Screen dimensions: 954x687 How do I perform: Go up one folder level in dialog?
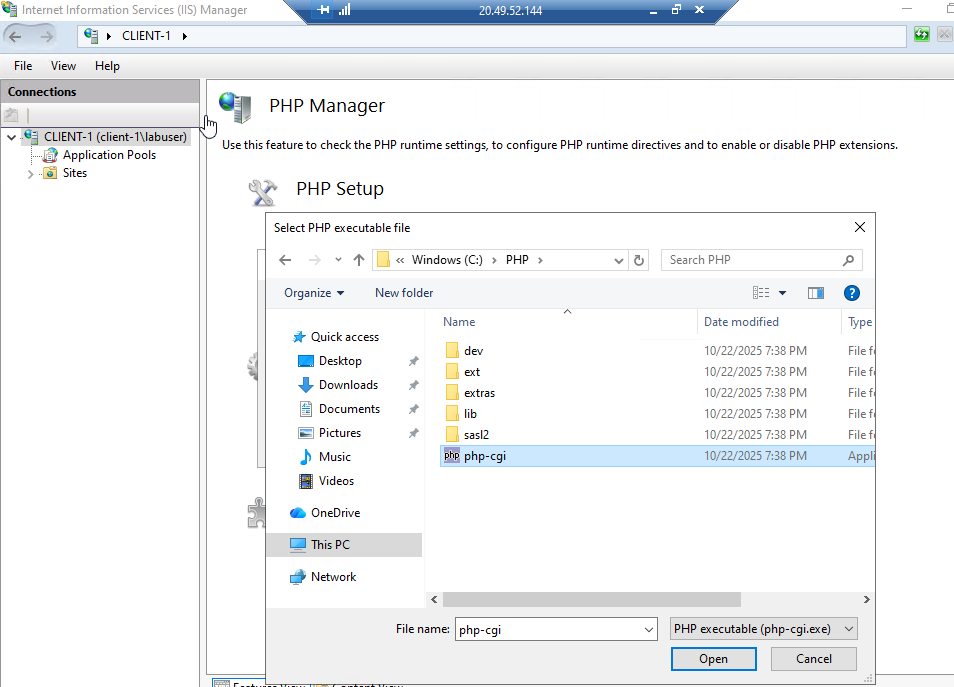pyautogui.click(x=359, y=260)
